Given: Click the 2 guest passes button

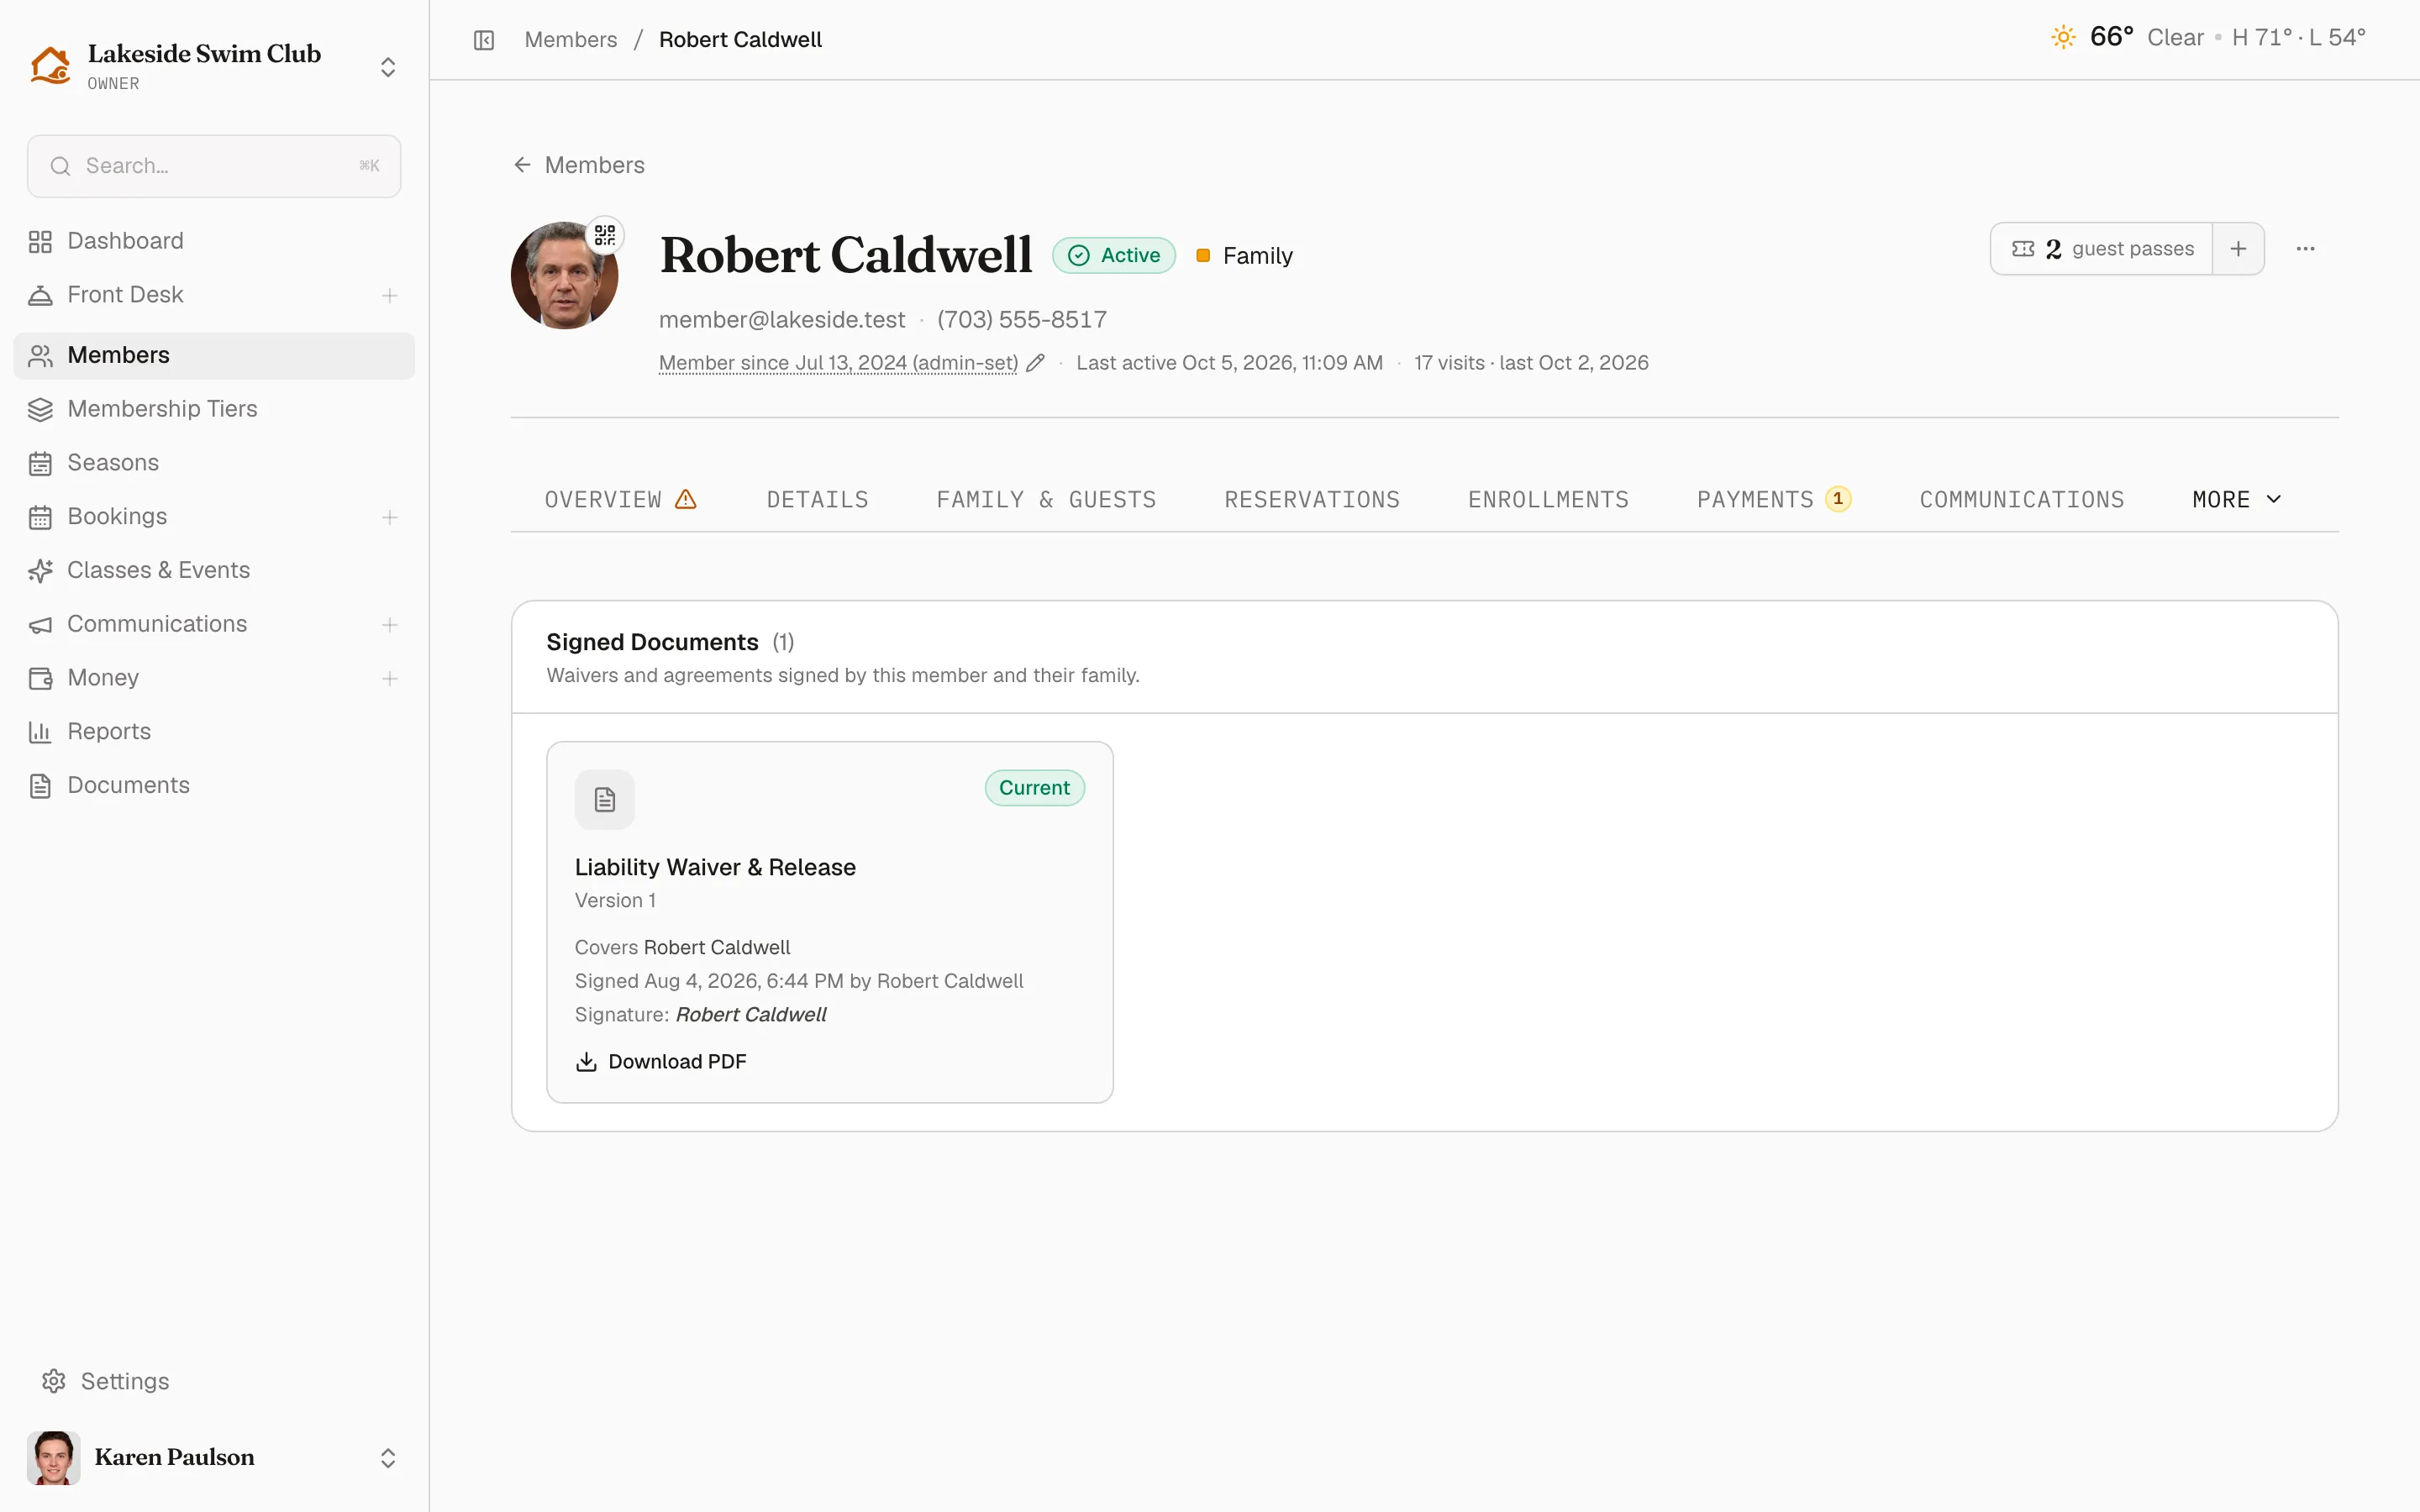Looking at the screenshot, I should [2102, 249].
